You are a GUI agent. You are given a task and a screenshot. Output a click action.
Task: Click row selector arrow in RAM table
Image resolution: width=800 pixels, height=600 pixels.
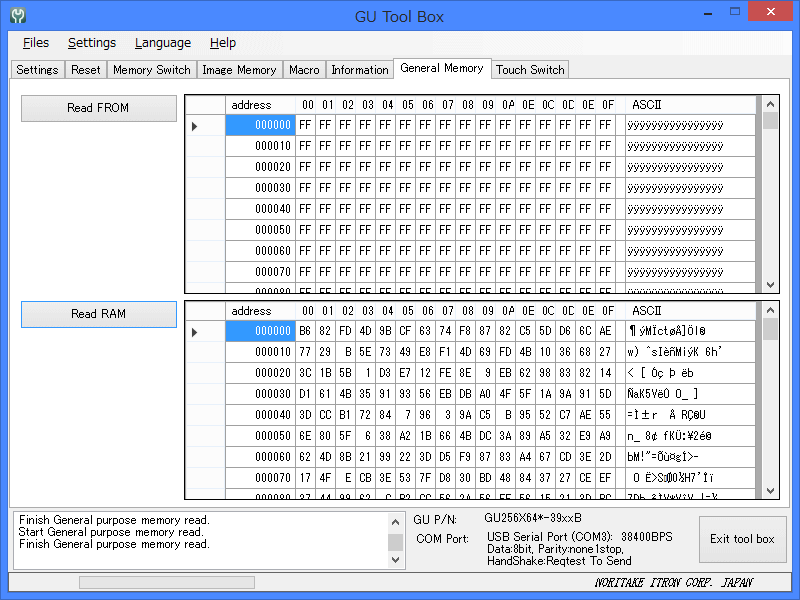pos(195,332)
